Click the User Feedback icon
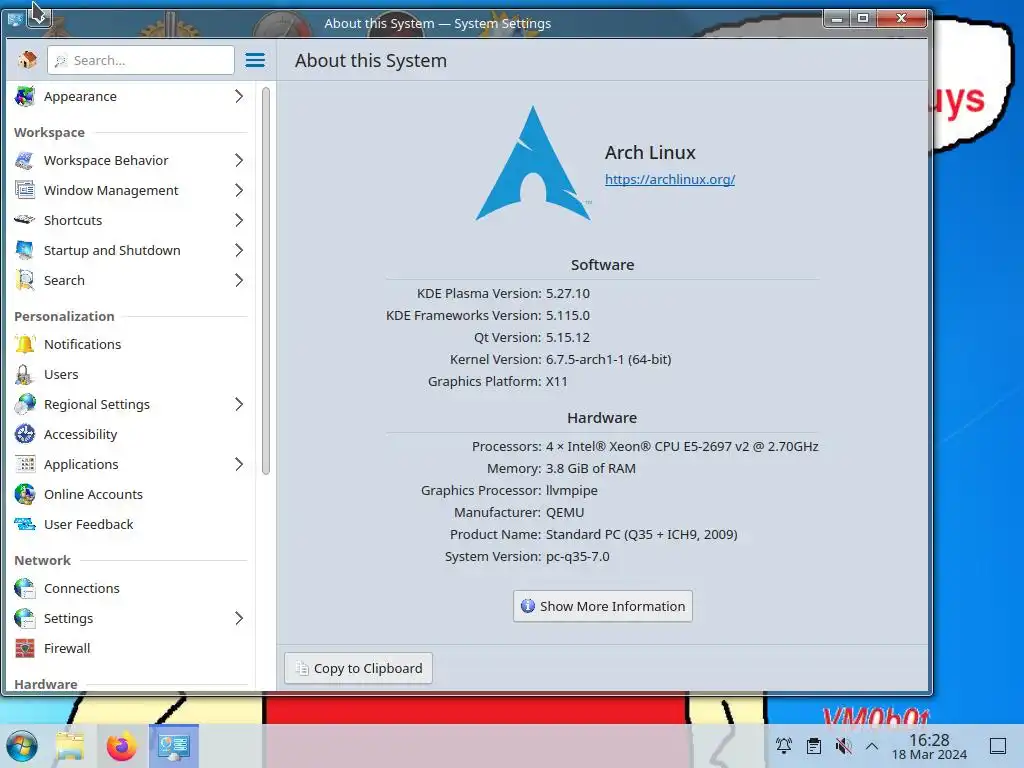1024x768 pixels. pos(25,524)
